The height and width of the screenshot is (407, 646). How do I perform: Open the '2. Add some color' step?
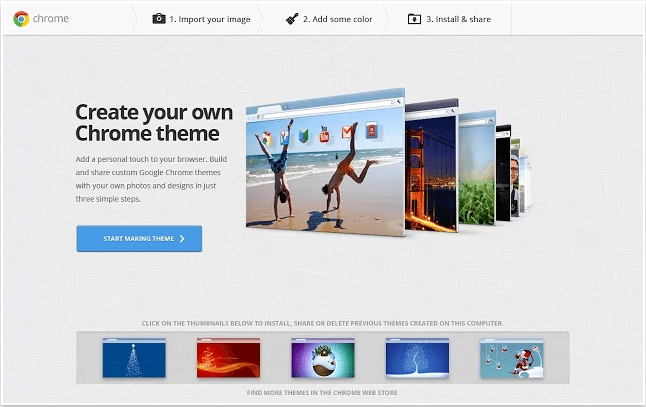tap(329, 19)
